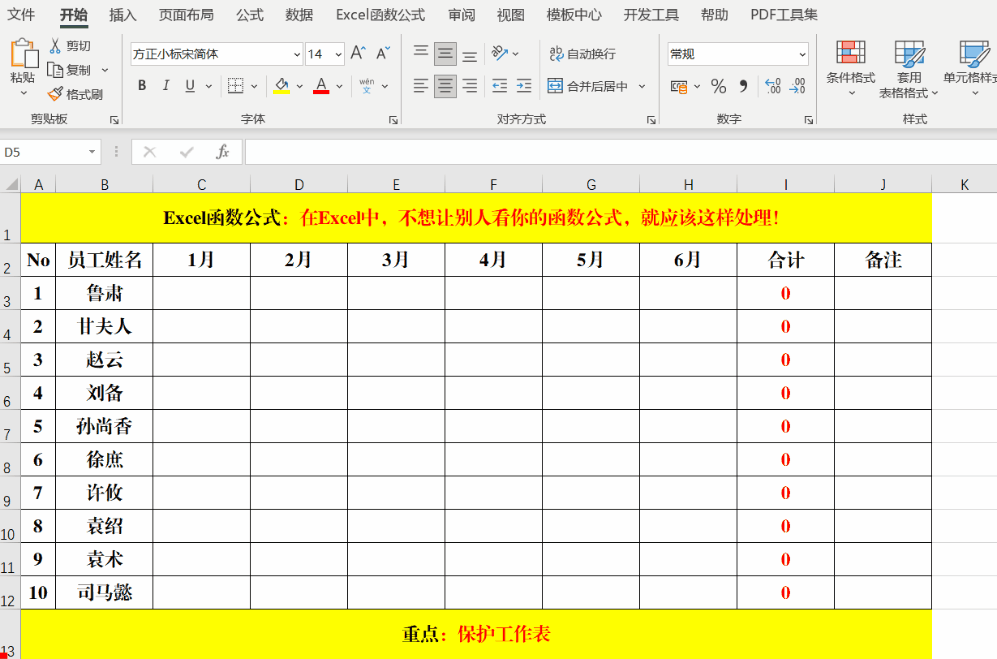Open Cell Styles (单元格样式) gallery

click(x=970, y=67)
